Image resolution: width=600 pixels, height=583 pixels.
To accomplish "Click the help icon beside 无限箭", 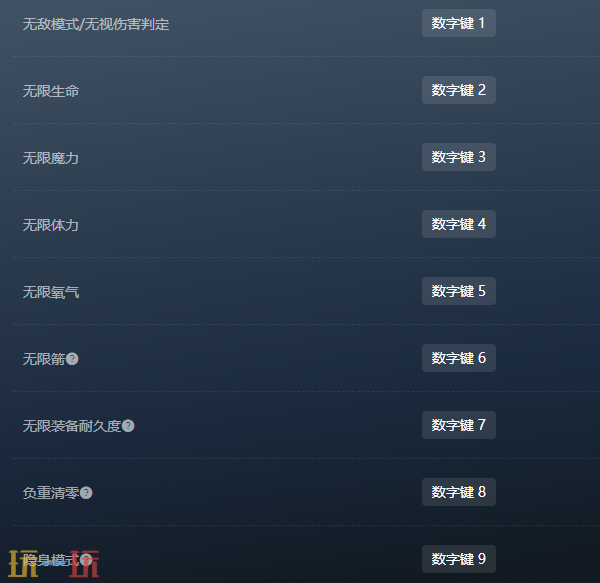I will pos(72,359).
